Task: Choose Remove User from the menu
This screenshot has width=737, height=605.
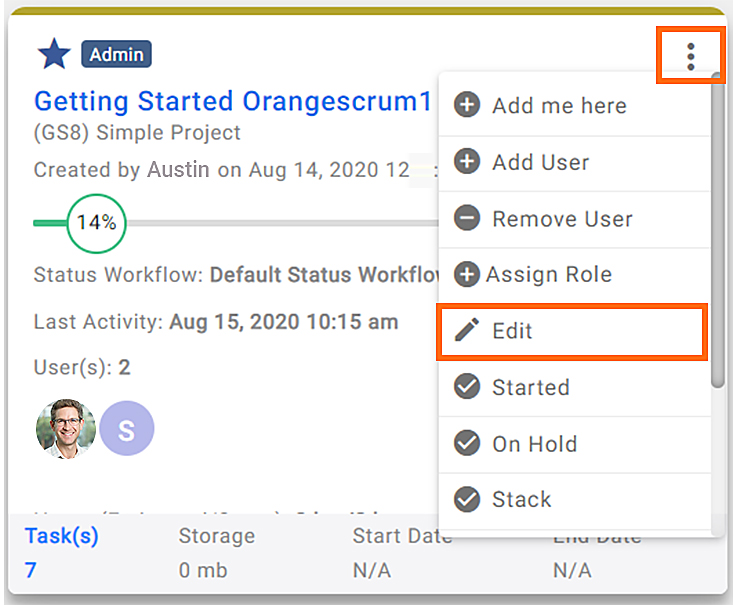Action: [574, 220]
